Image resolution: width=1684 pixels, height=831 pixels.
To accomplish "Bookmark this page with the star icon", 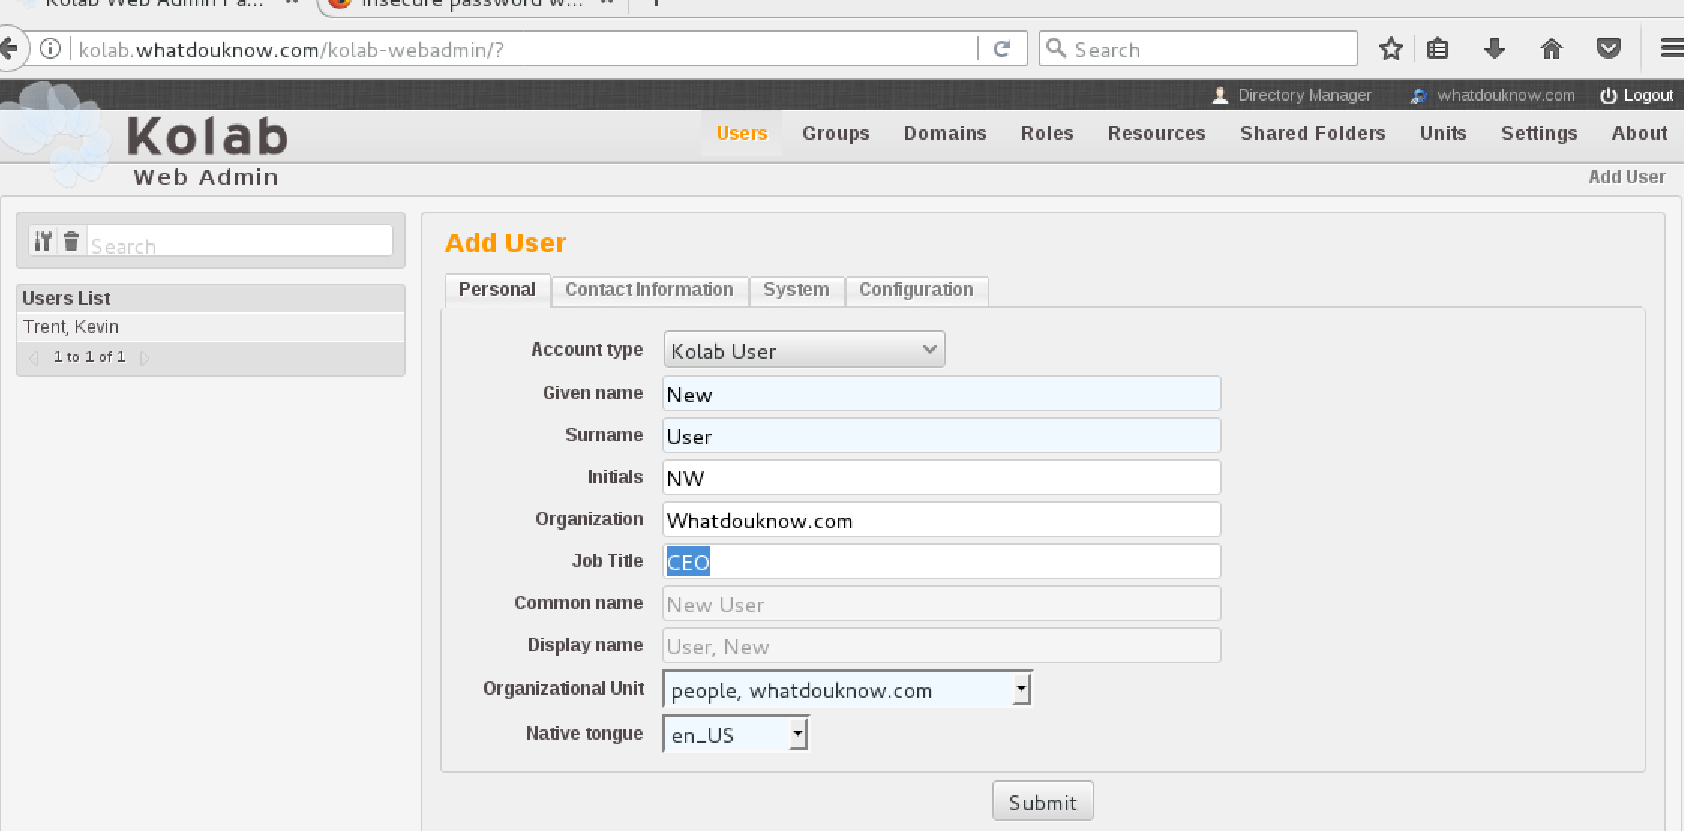I will pyautogui.click(x=1390, y=49).
